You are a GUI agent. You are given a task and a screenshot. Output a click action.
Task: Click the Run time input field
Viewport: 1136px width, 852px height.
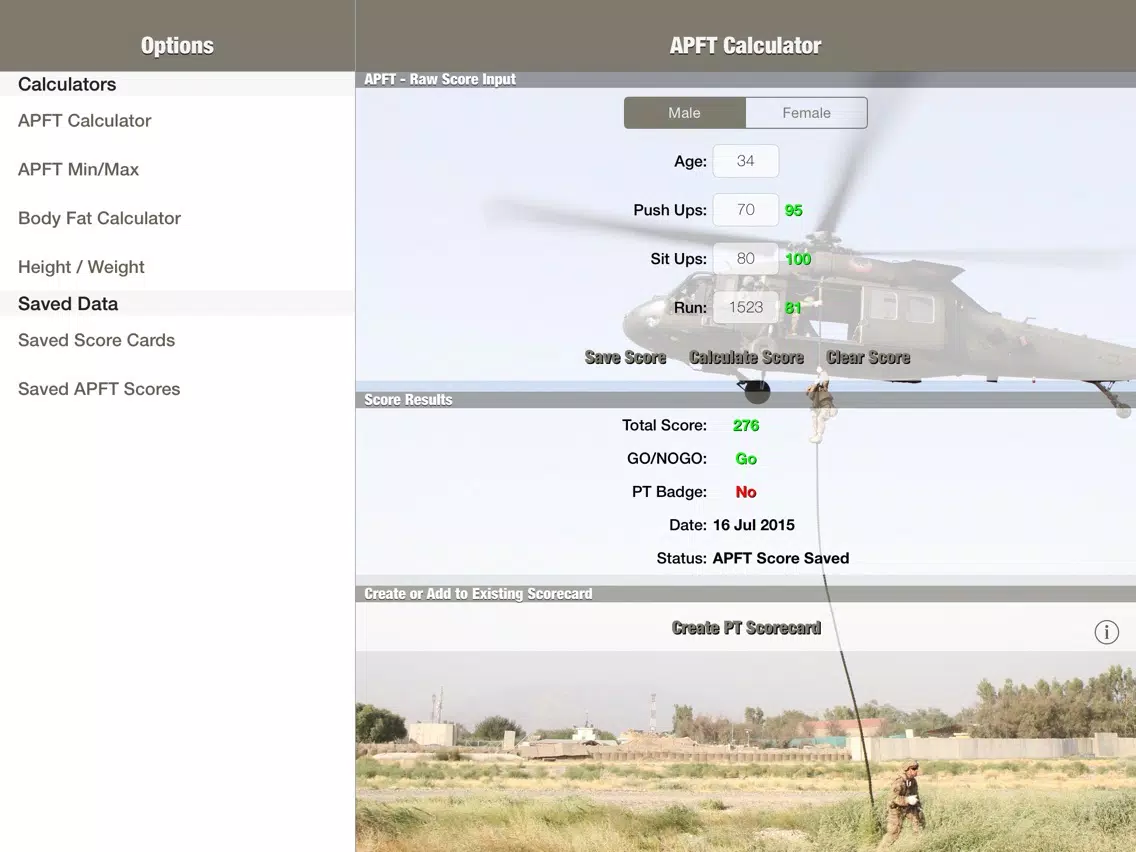coord(746,307)
